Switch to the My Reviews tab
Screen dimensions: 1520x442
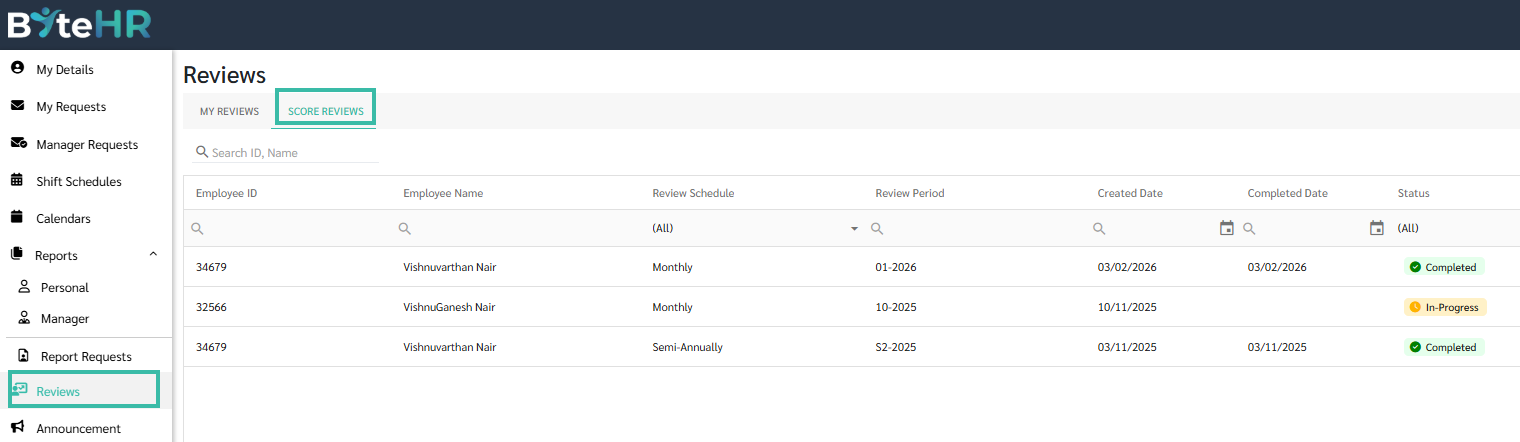[229, 111]
